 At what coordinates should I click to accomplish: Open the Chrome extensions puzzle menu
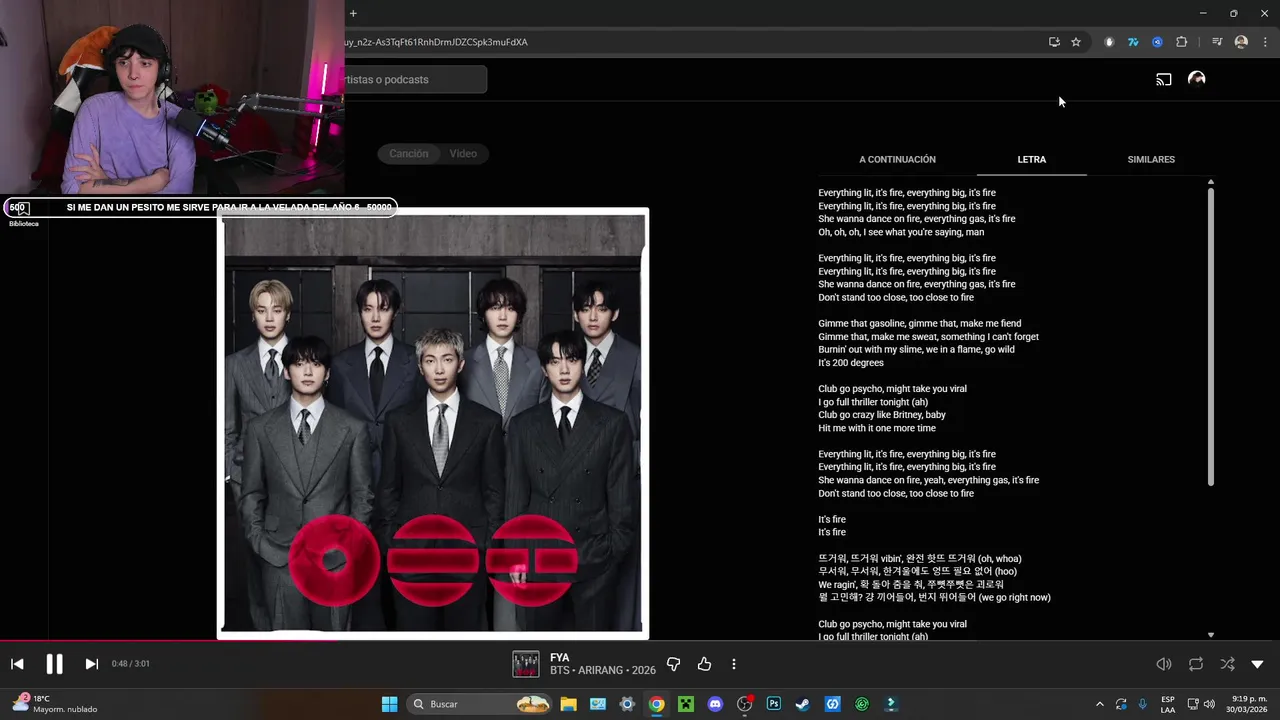[1181, 42]
